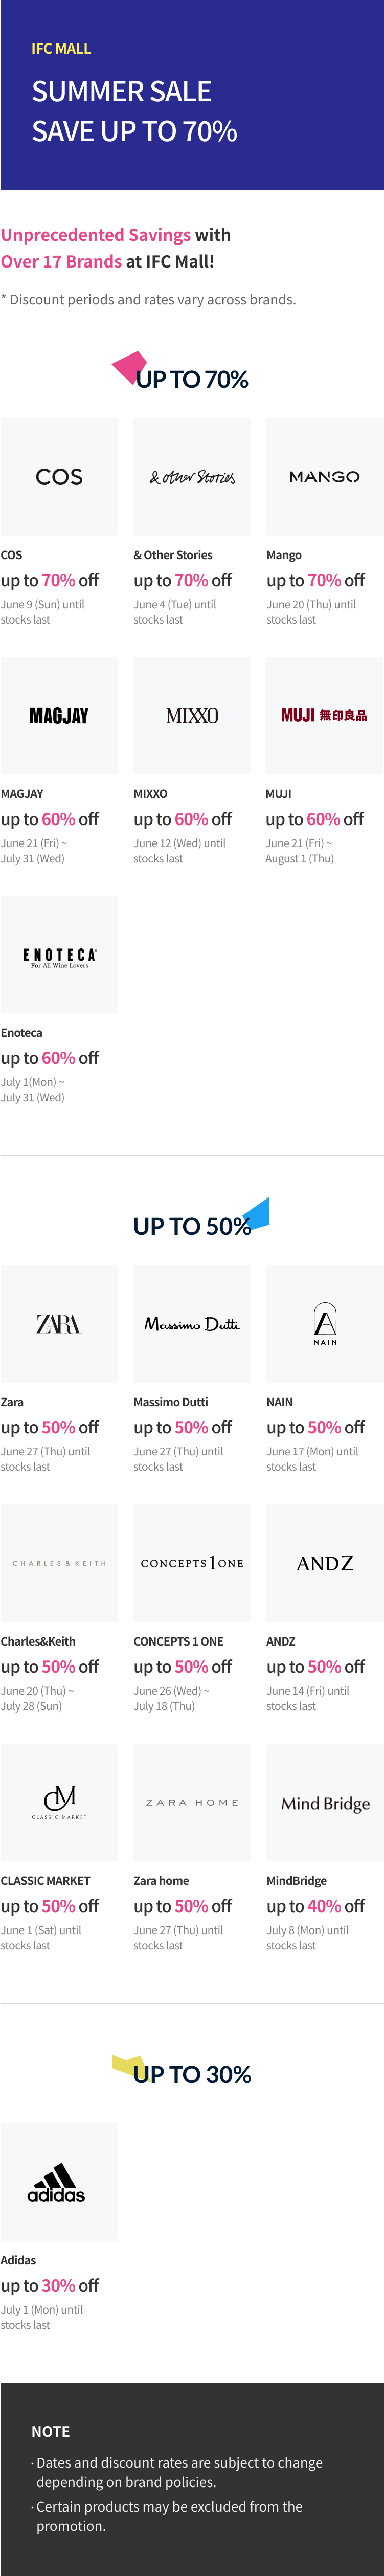Click the pink tag beside UP TO 70%

pyautogui.click(x=128, y=366)
